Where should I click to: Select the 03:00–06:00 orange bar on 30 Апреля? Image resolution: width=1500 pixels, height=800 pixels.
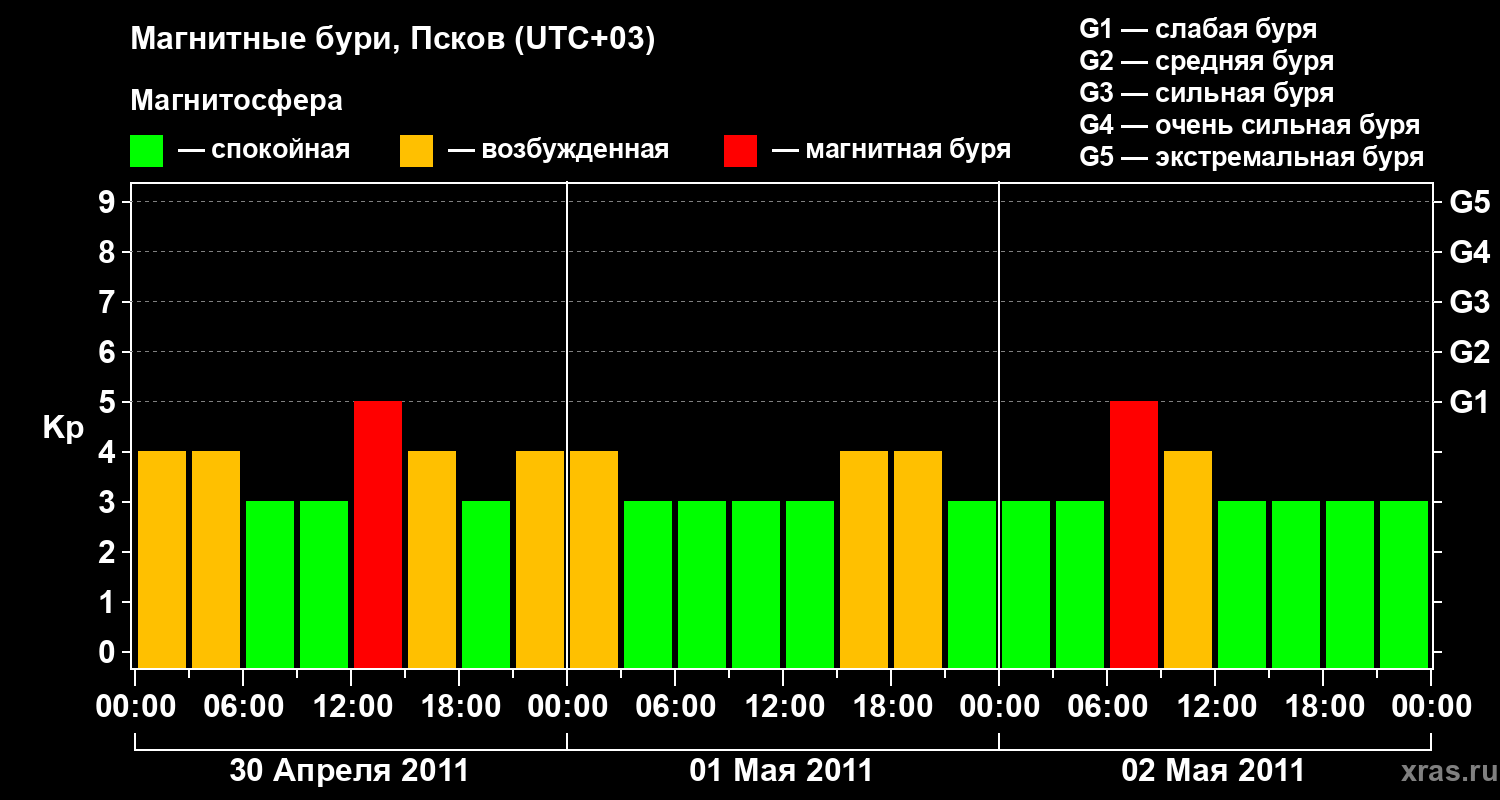[216, 559]
